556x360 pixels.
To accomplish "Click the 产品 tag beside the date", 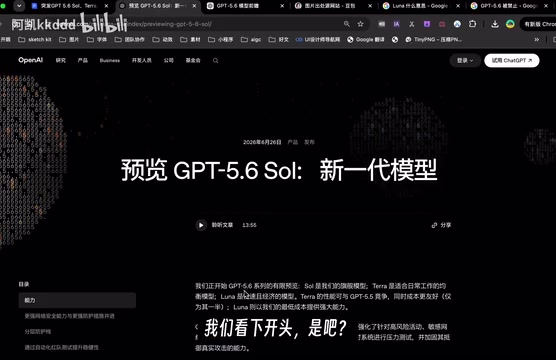I will 293,142.
